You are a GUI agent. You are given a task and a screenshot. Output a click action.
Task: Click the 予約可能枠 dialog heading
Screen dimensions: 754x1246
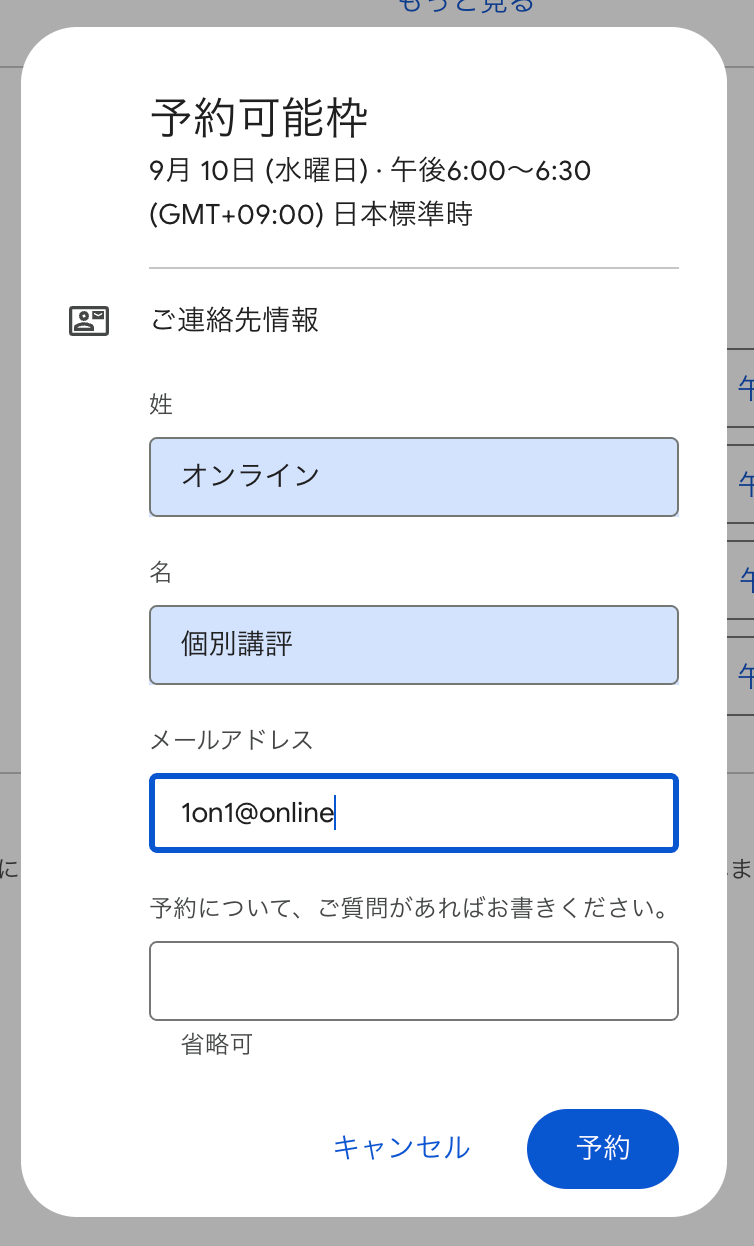pos(259,118)
